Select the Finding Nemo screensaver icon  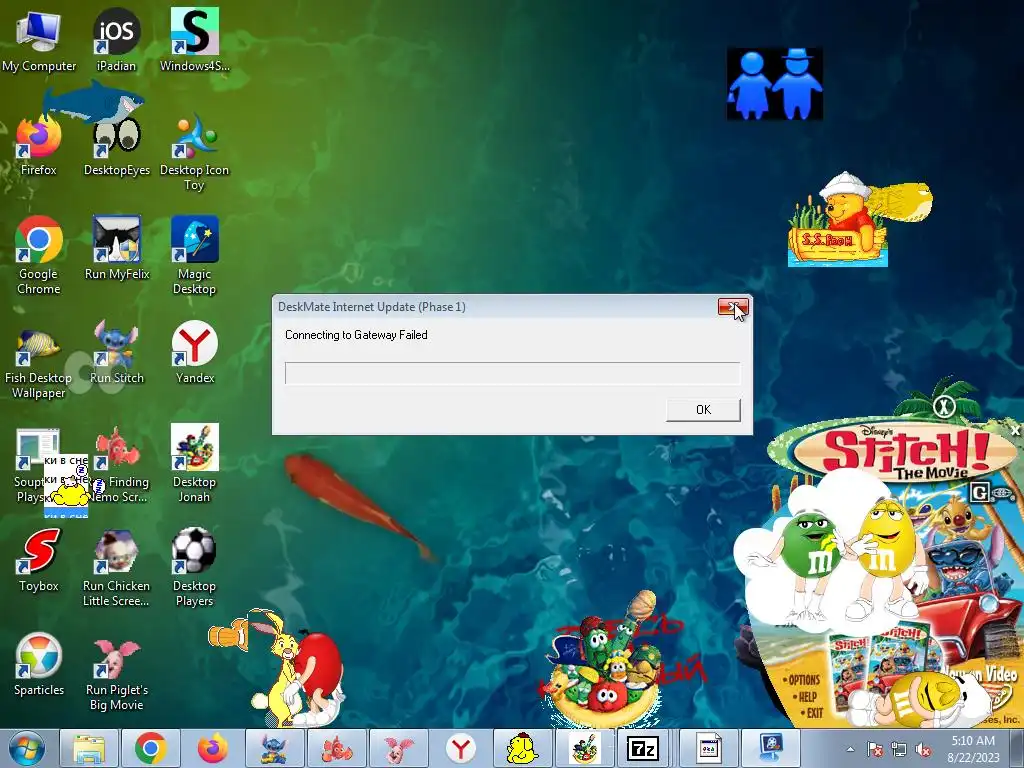coord(117,464)
